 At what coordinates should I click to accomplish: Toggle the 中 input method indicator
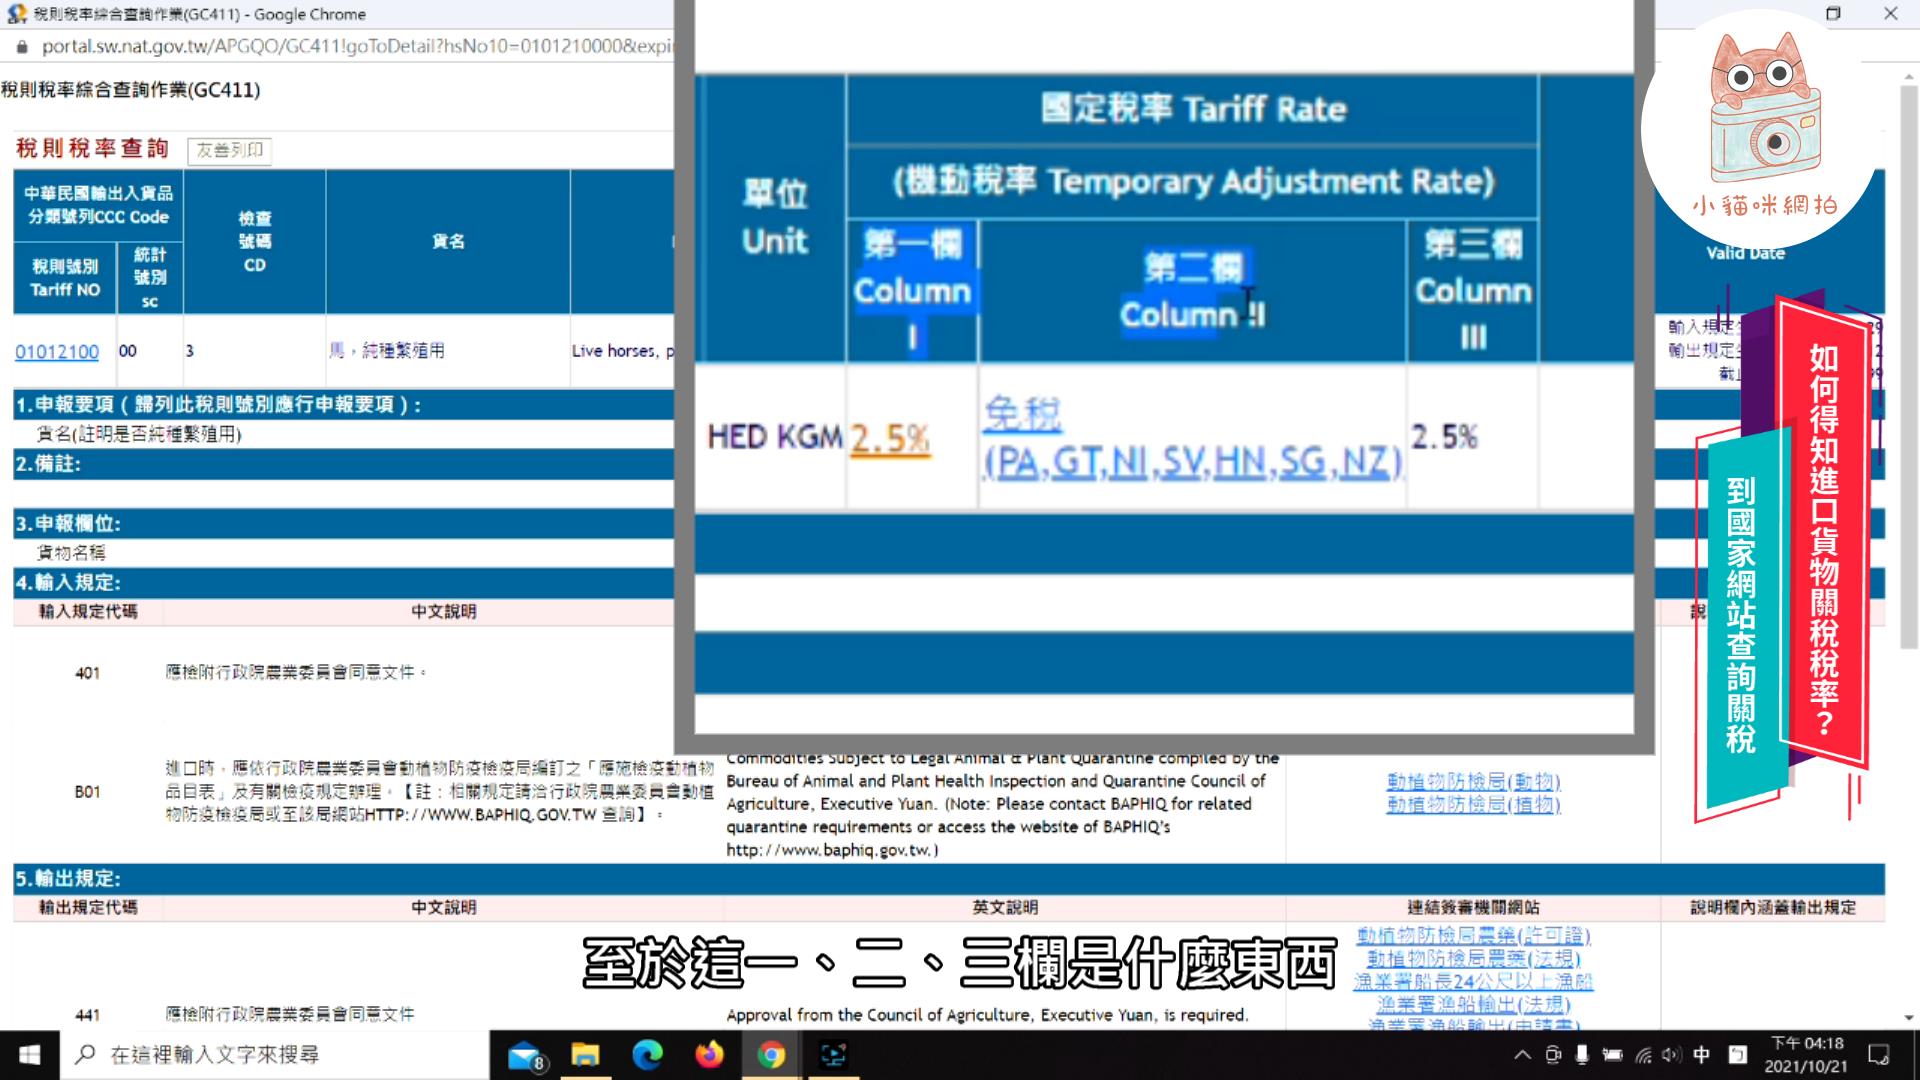(x=1700, y=1054)
